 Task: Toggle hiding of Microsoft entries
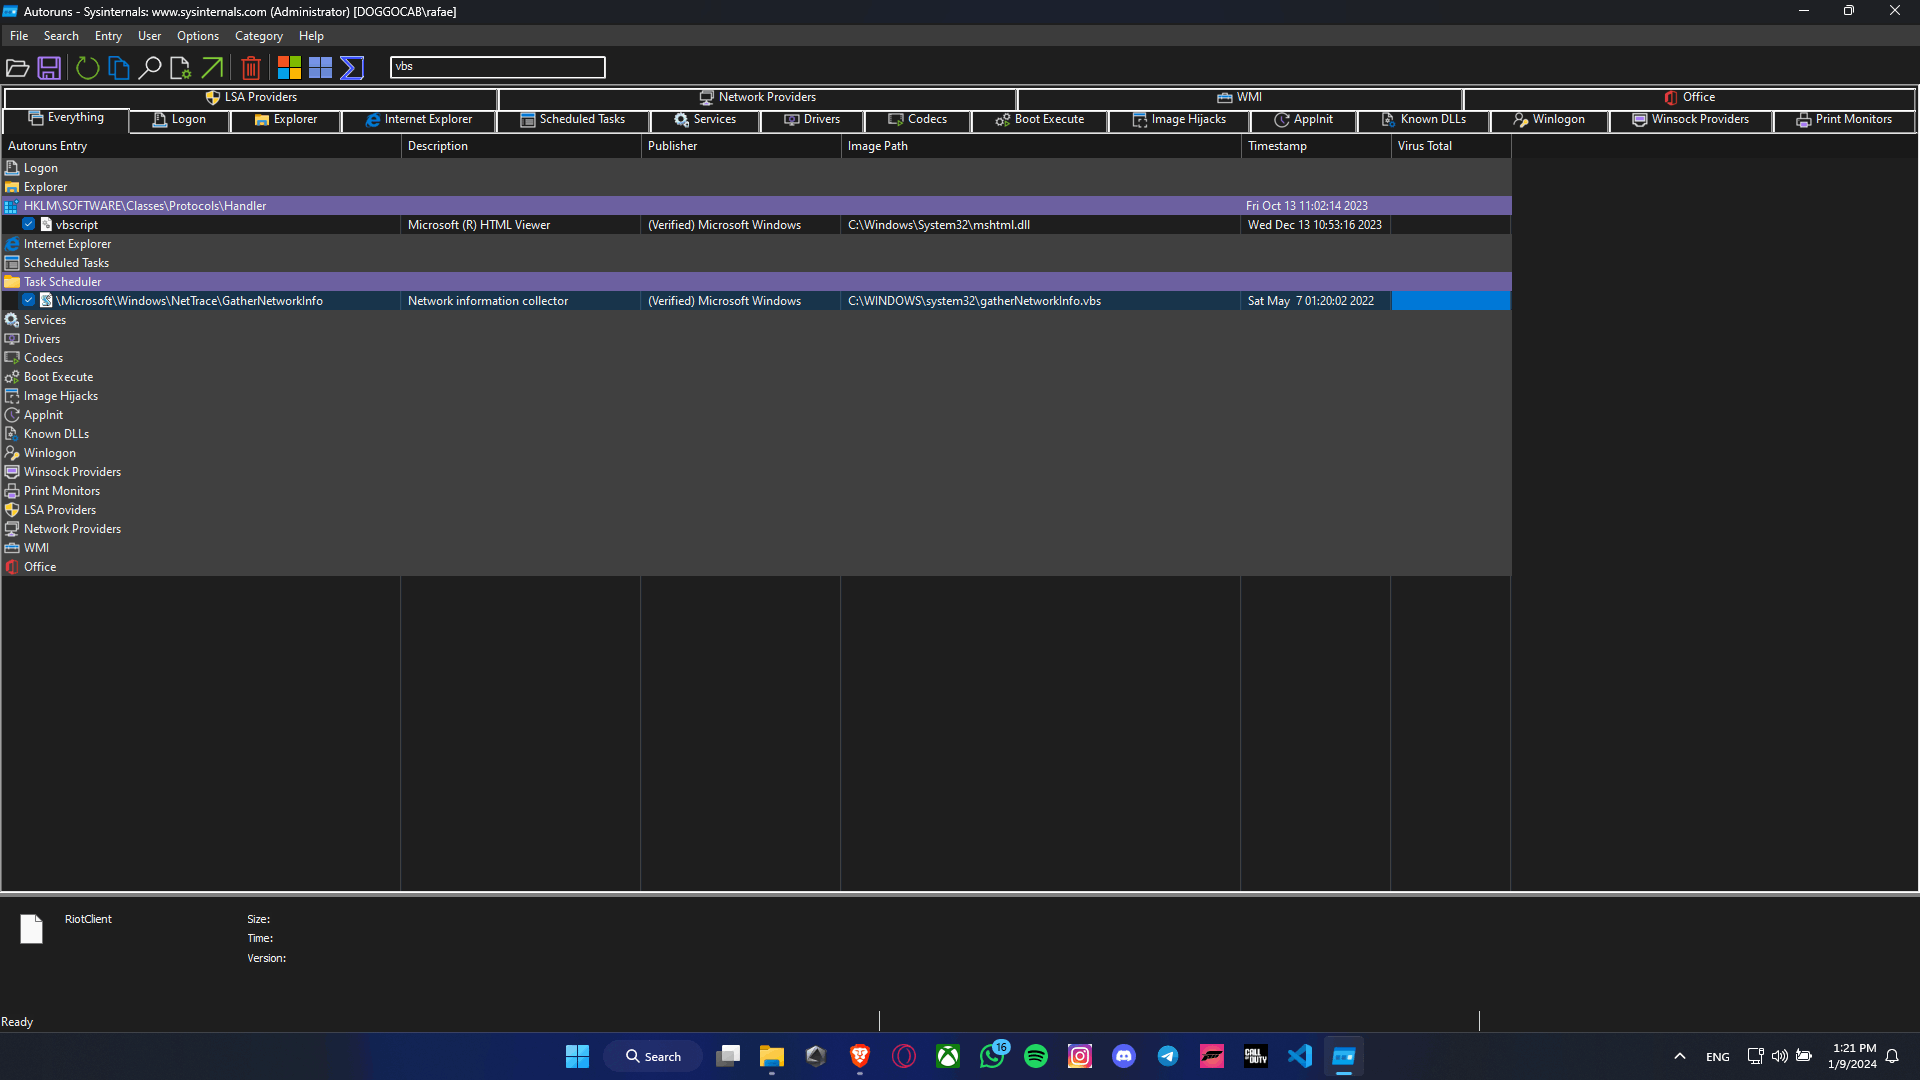pyautogui.click(x=289, y=67)
